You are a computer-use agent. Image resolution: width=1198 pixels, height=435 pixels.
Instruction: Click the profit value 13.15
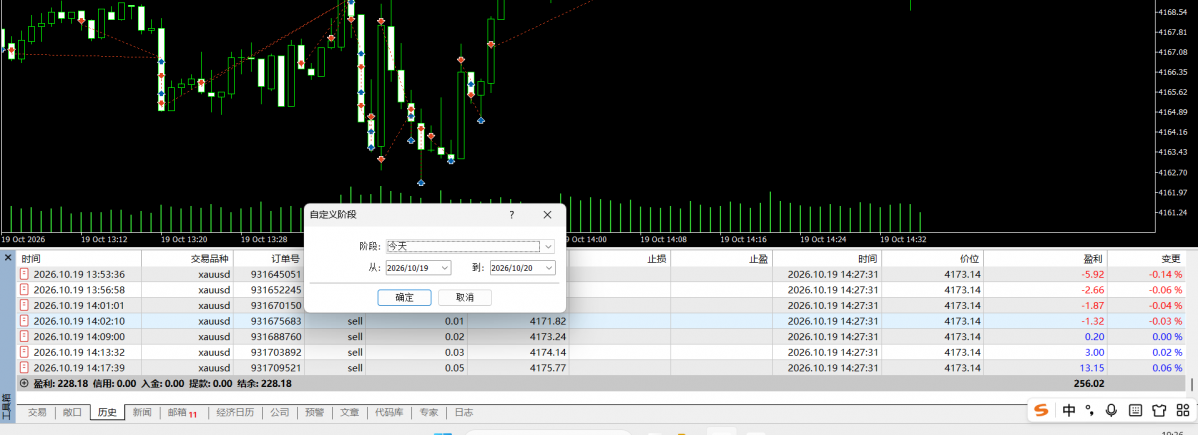coord(1092,368)
